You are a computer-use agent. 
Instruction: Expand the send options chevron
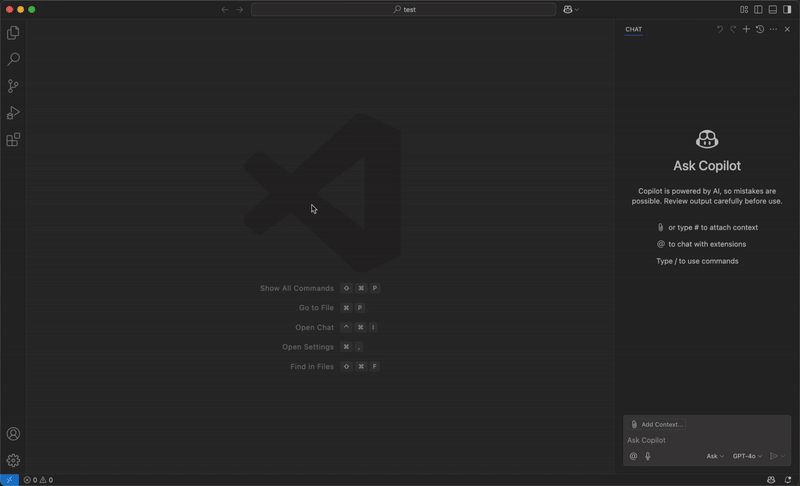pos(783,456)
